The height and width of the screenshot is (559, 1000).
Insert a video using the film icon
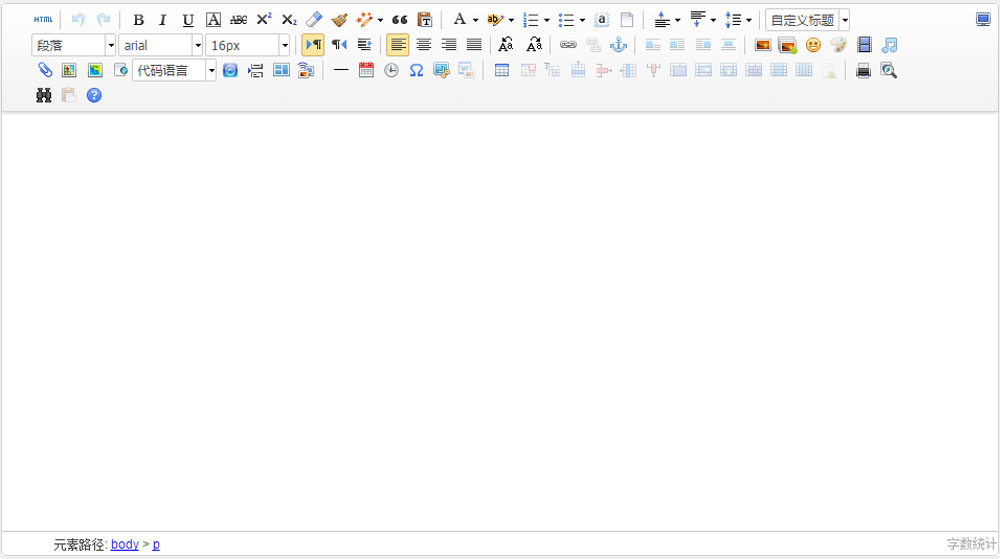[864, 45]
